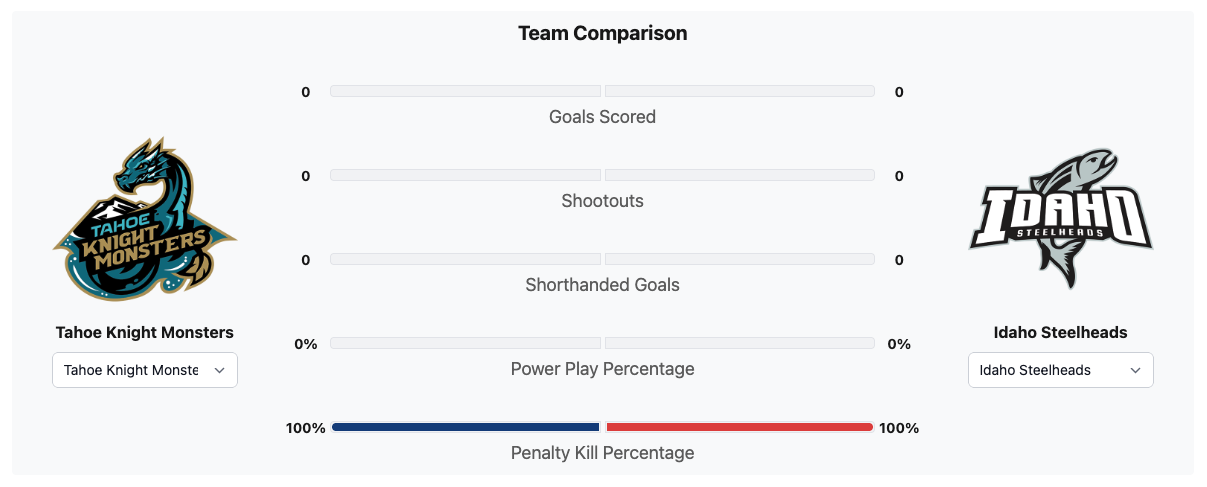Click the chevron arrow in the left team selector
The height and width of the screenshot is (487, 1207).
(220, 370)
